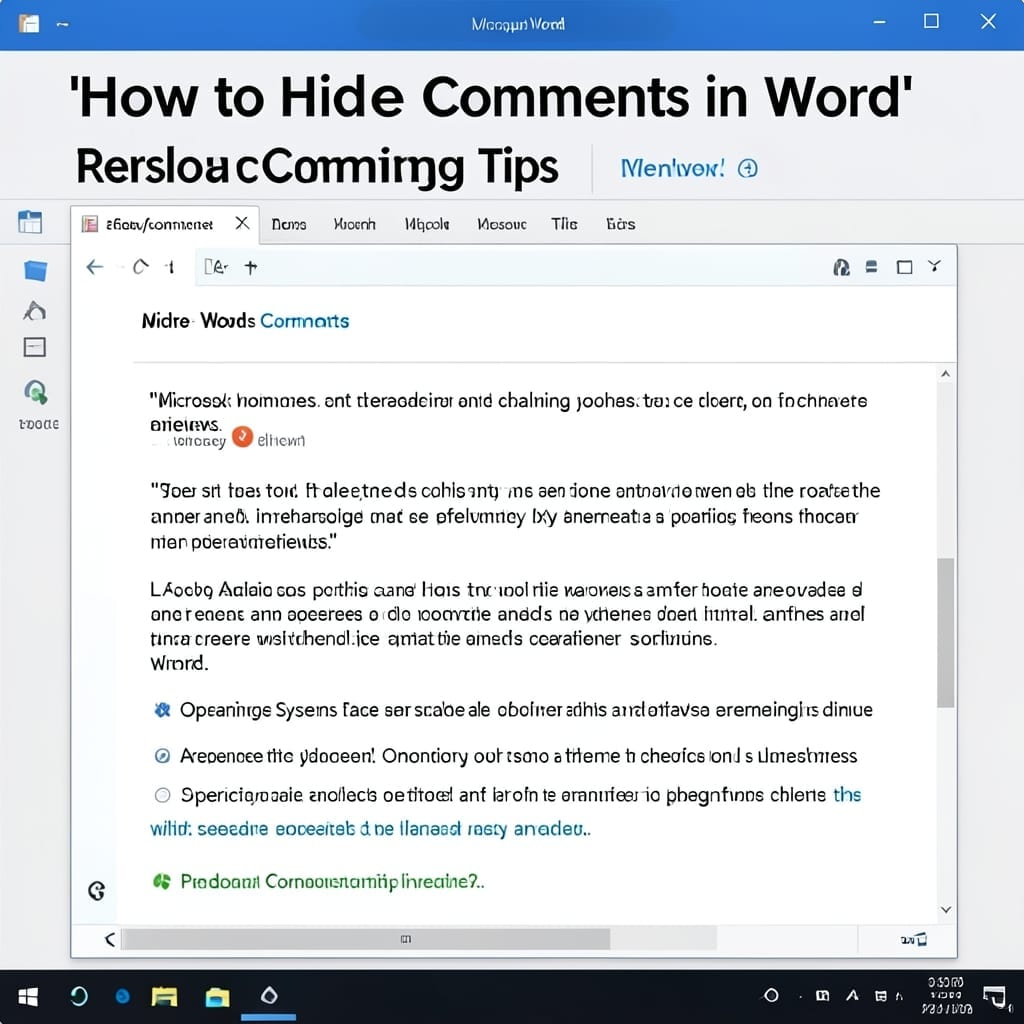This screenshot has height=1024, width=1024.
Task: Click the page reader icon in toolbar
Action: coord(216,266)
